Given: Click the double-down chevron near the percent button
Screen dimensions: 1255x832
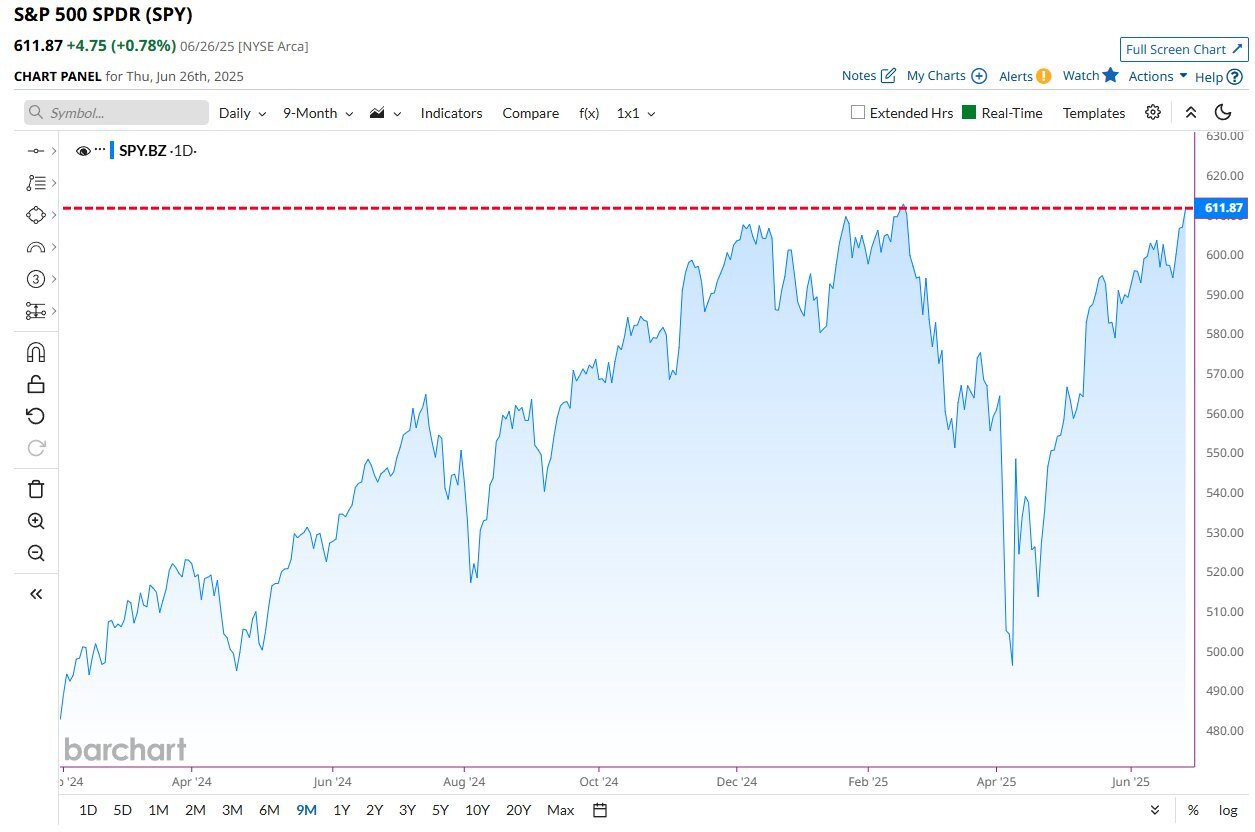Looking at the screenshot, I should click(1155, 810).
